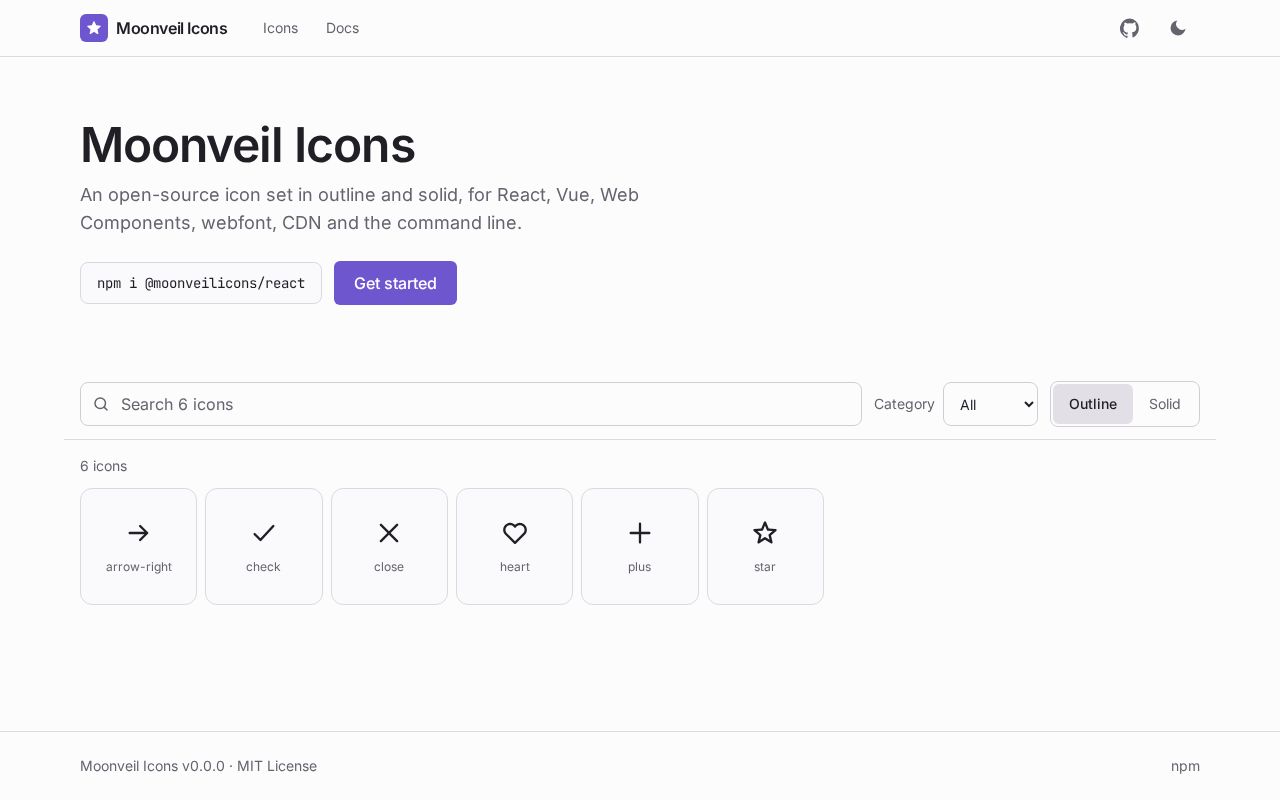
Task: Click the "6 icons" count text
Action: pos(103,466)
